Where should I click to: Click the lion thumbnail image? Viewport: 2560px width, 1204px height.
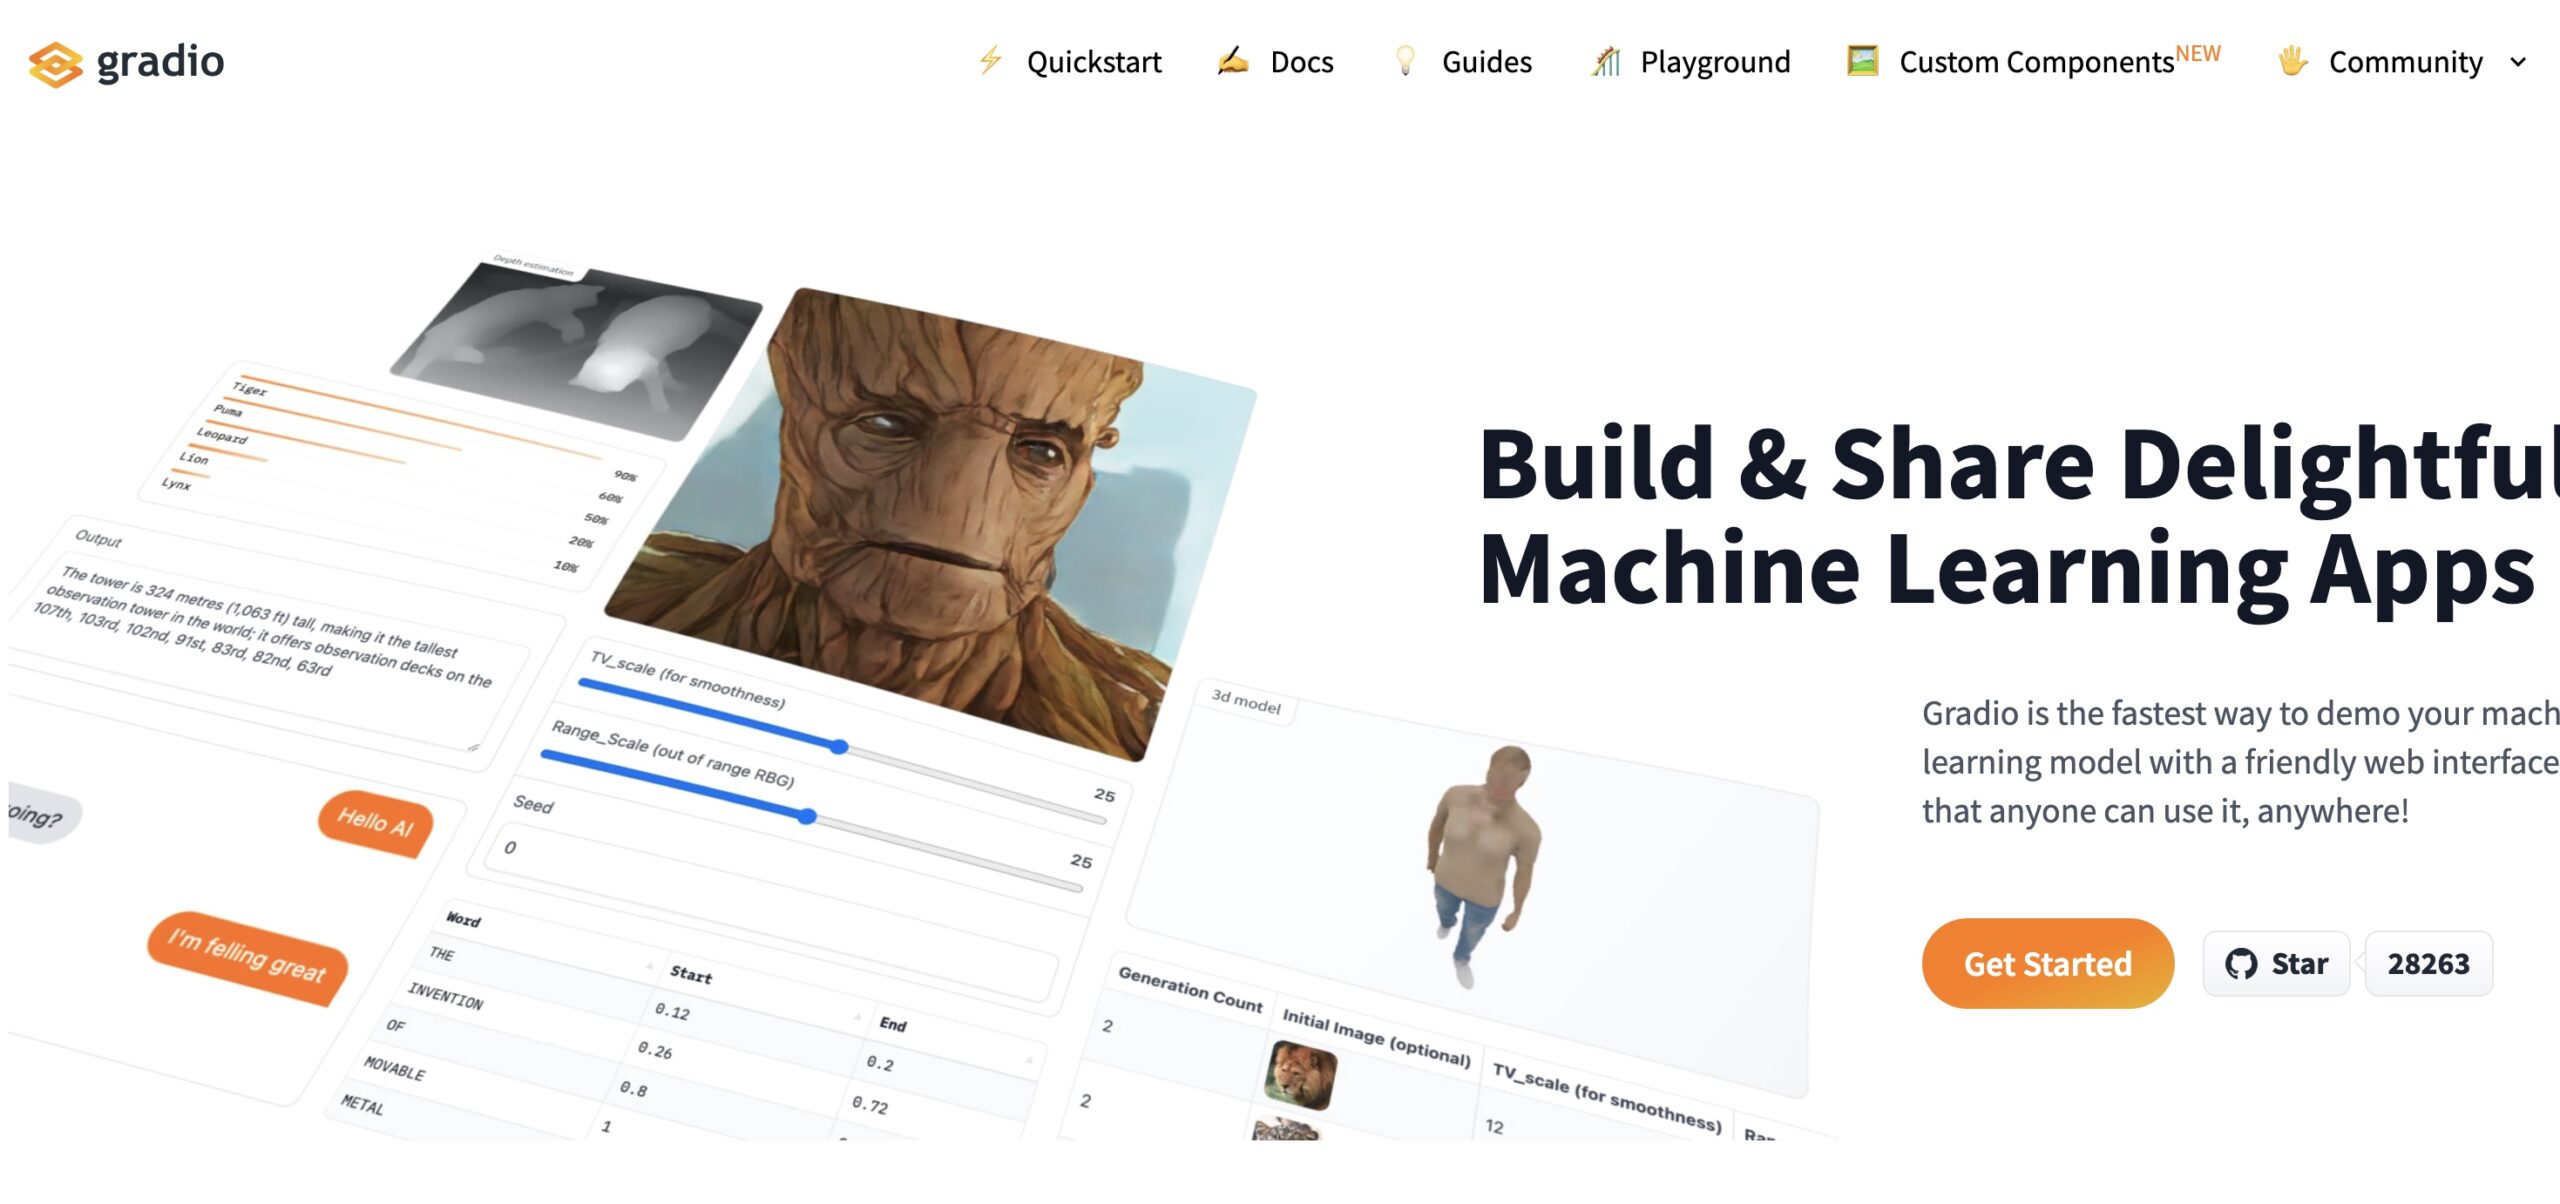(x=1300, y=1074)
